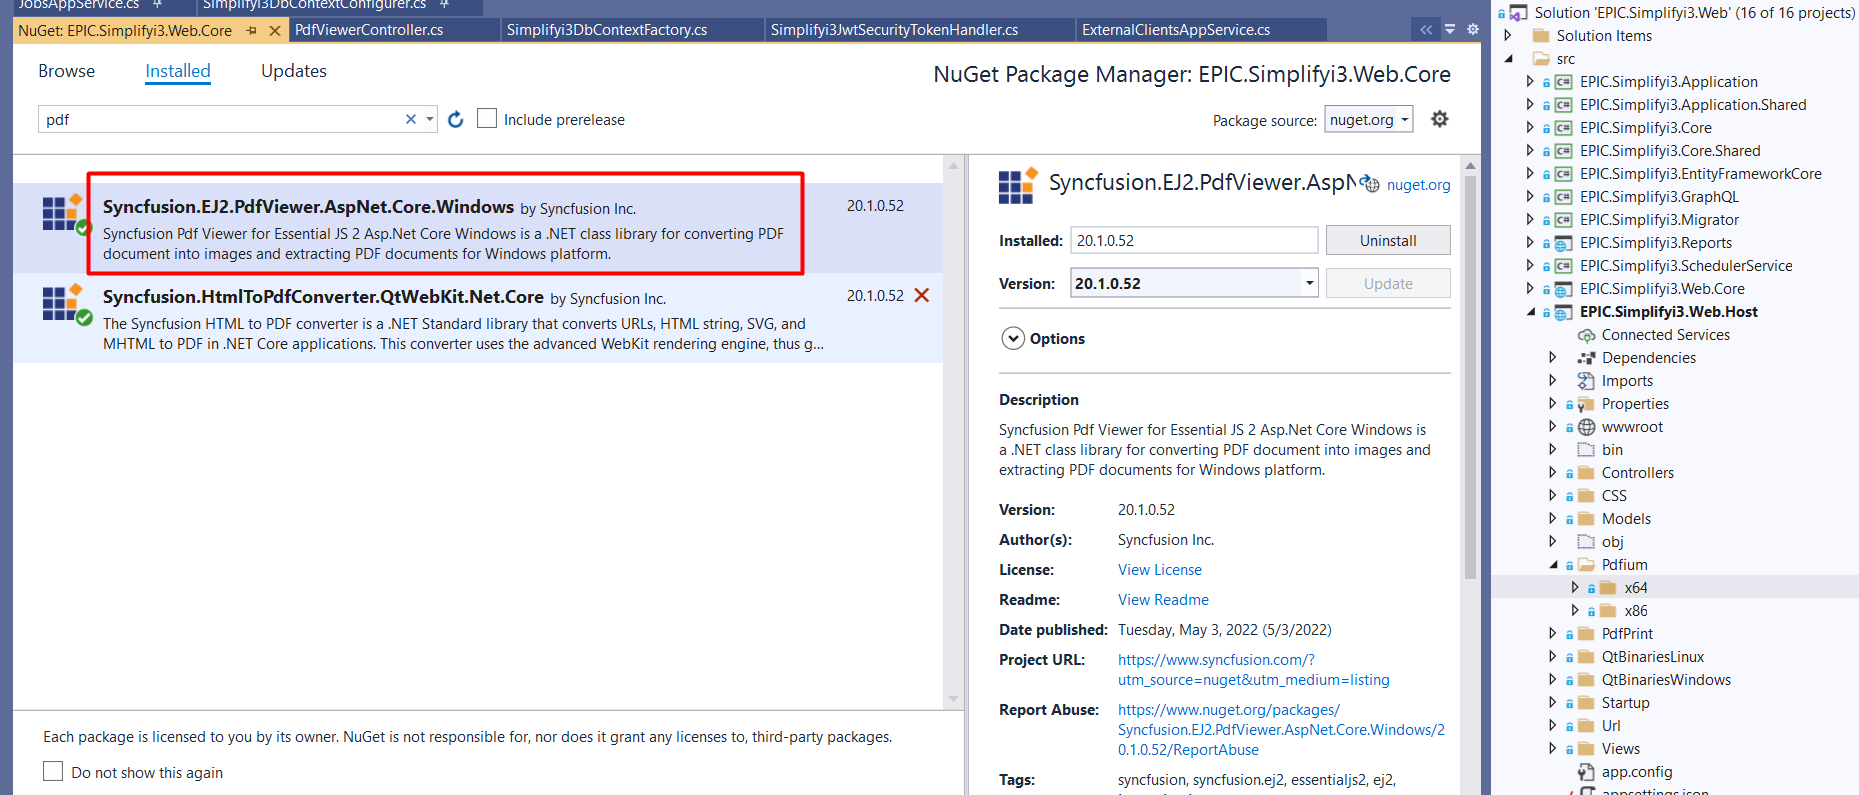Show tab overflow dropdown list
This screenshot has height=795, width=1859.
[x=1450, y=30]
